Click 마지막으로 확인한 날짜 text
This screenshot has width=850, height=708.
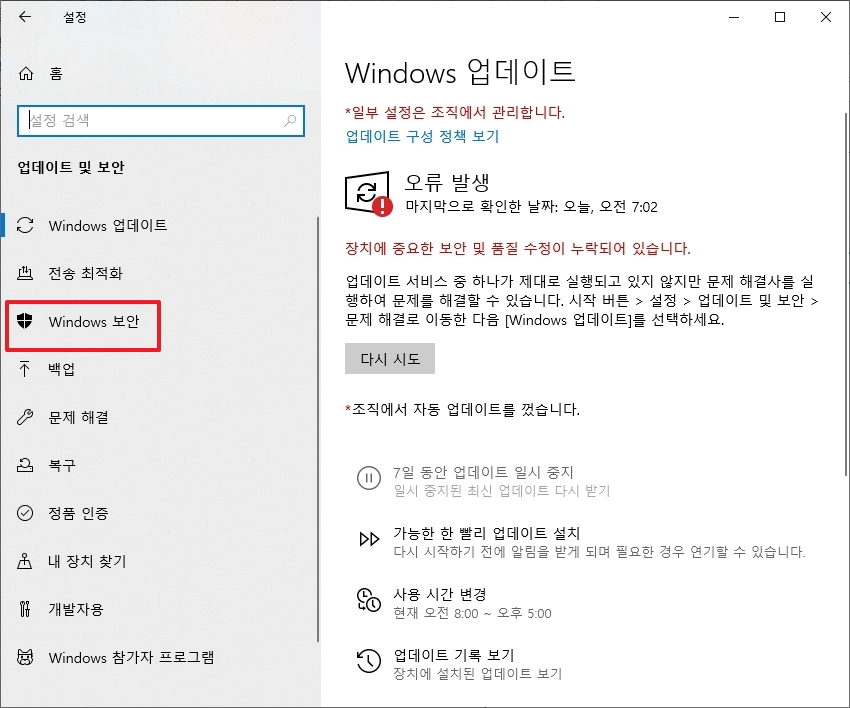(531, 207)
